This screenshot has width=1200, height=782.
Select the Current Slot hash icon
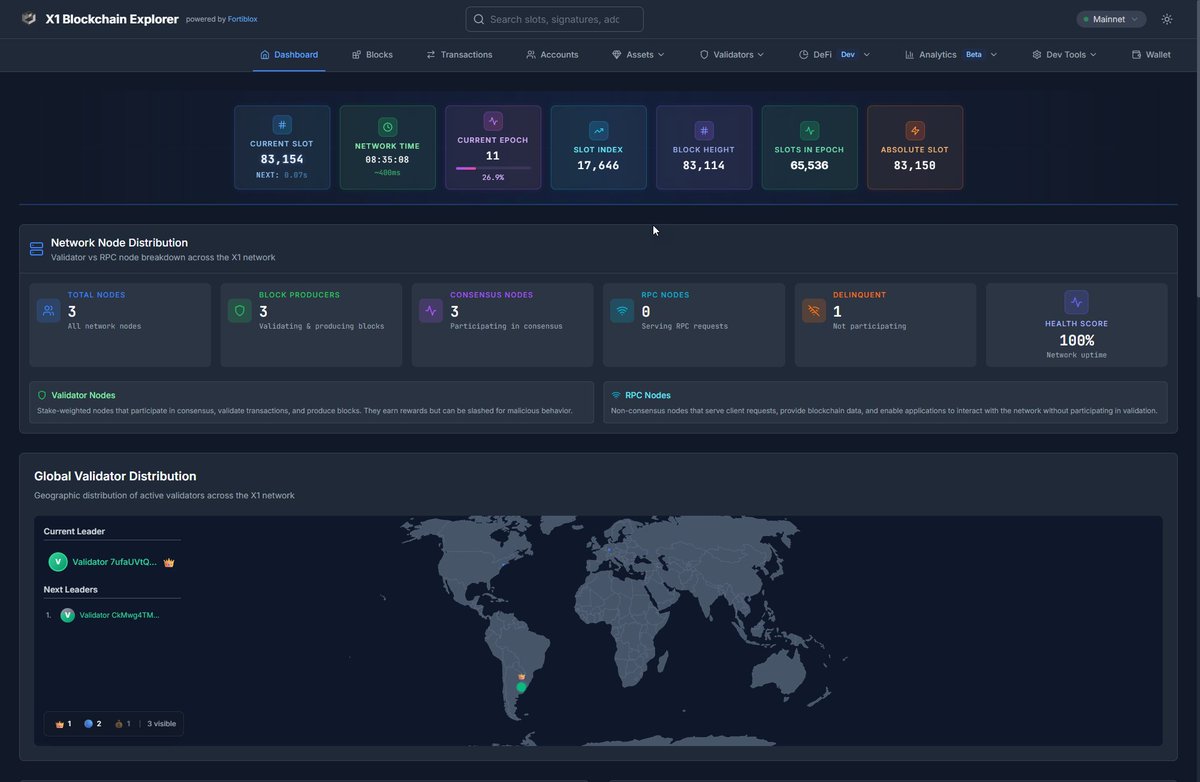[281, 125]
